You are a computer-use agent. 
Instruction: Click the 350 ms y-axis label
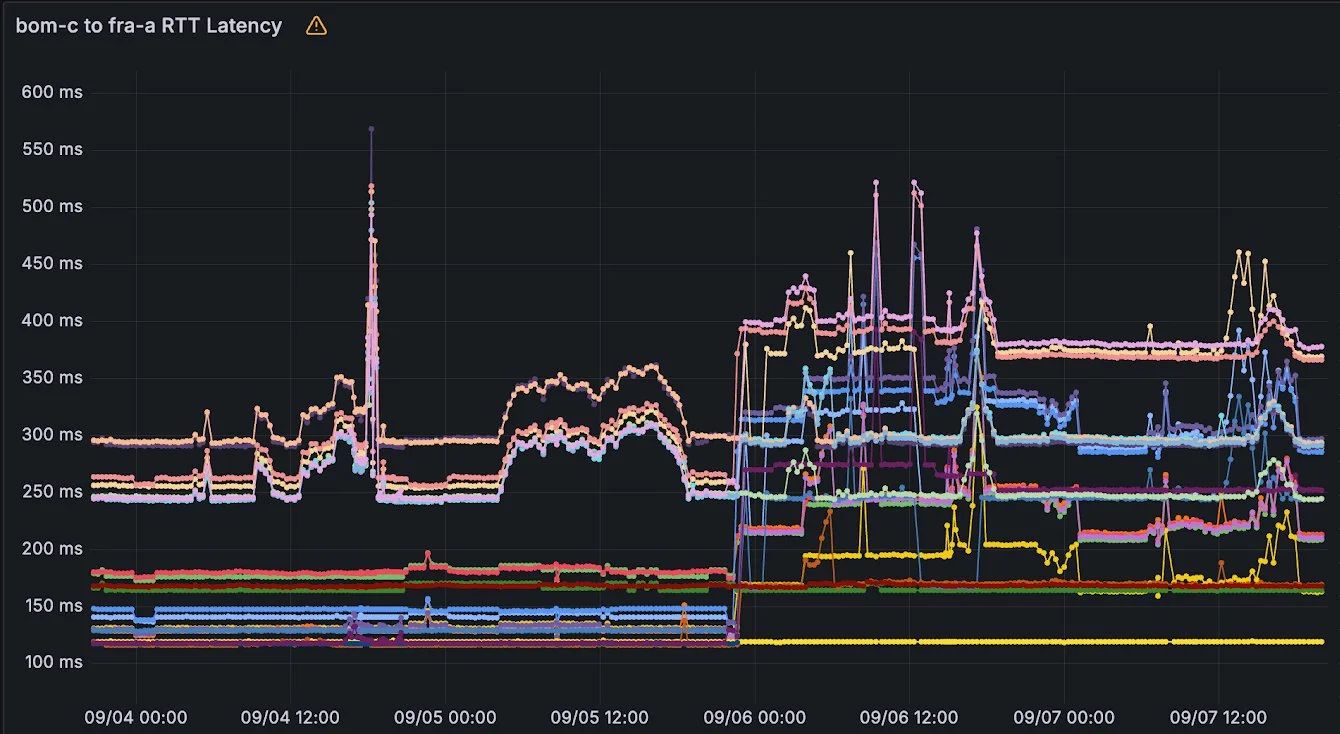[52, 378]
